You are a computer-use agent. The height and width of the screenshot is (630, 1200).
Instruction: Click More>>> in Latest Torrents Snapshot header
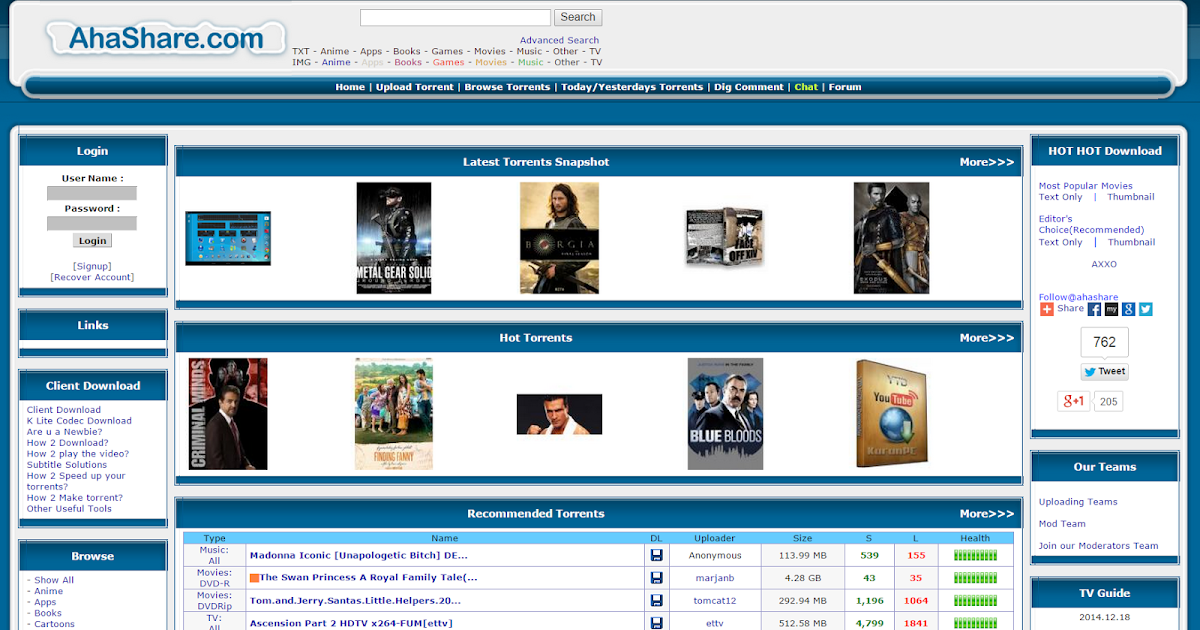[987, 162]
